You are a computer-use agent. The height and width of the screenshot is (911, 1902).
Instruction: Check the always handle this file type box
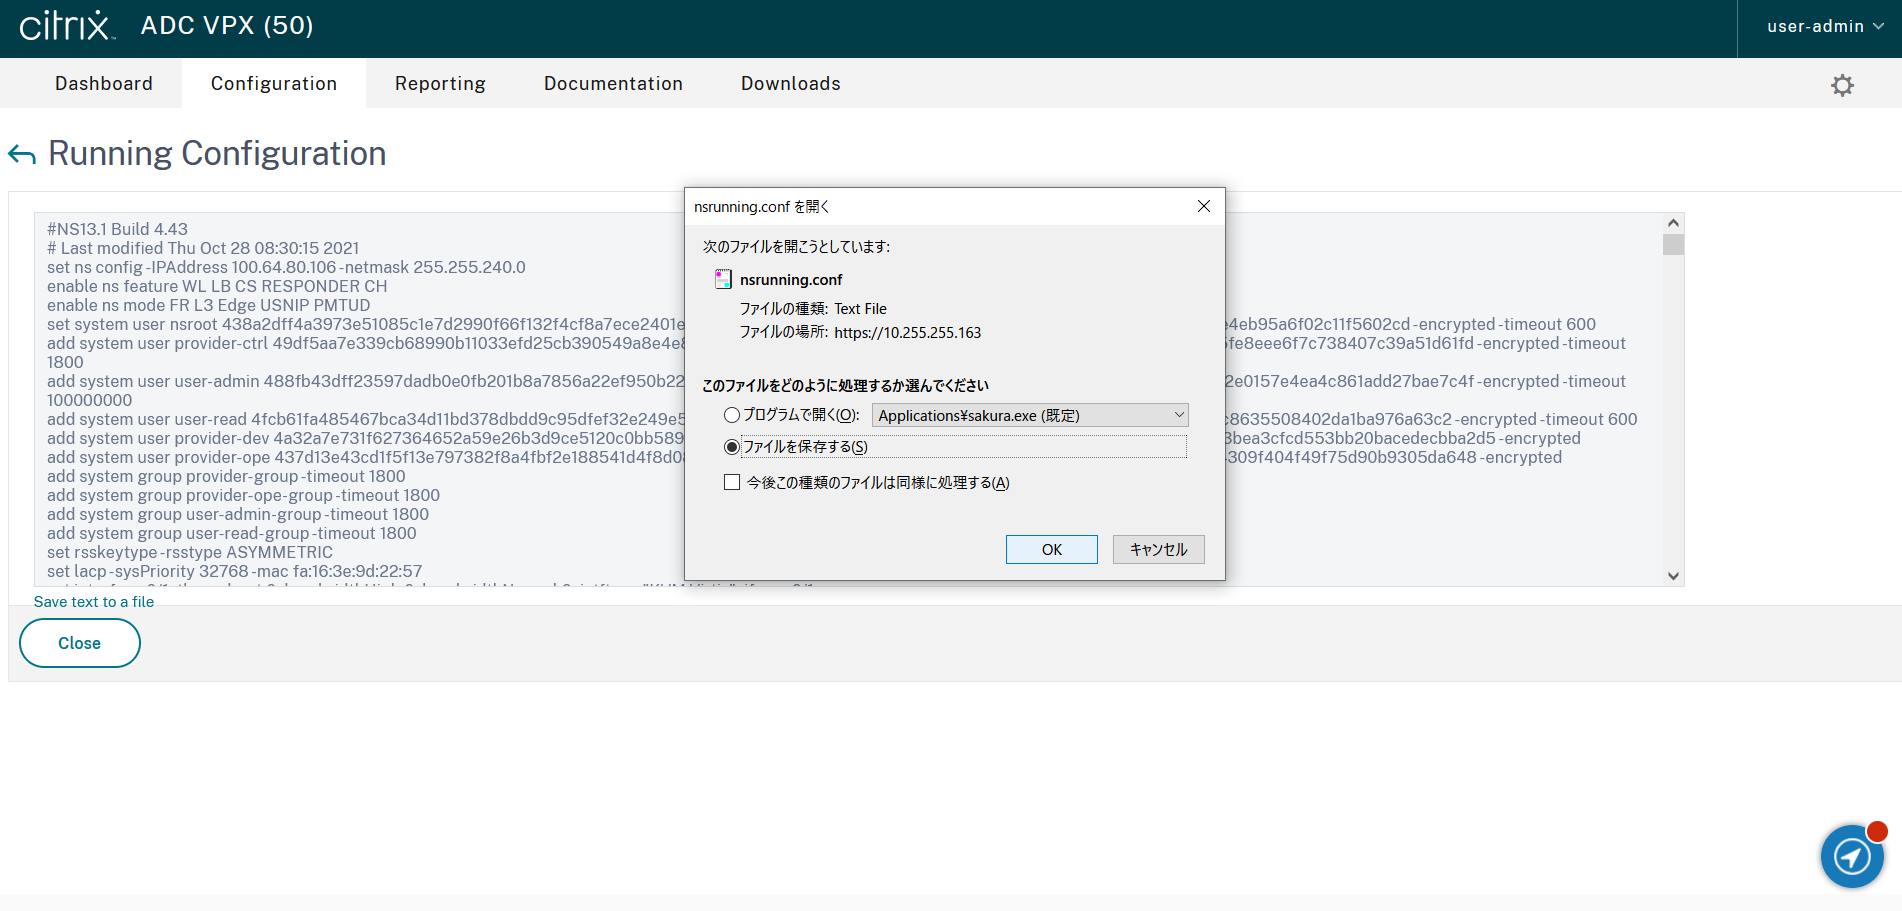[x=732, y=482]
